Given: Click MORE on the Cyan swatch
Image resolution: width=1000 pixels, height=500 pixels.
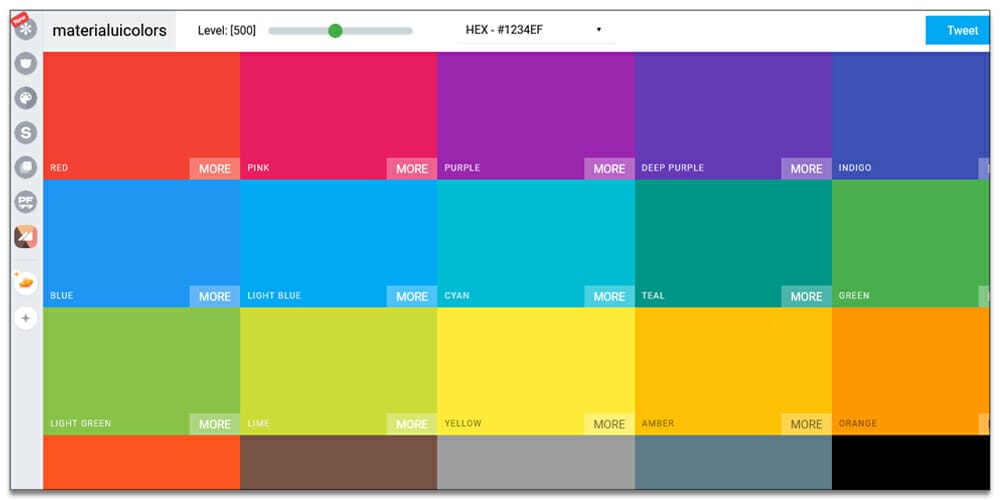Looking at the screenshot, I should coord(609,297).
